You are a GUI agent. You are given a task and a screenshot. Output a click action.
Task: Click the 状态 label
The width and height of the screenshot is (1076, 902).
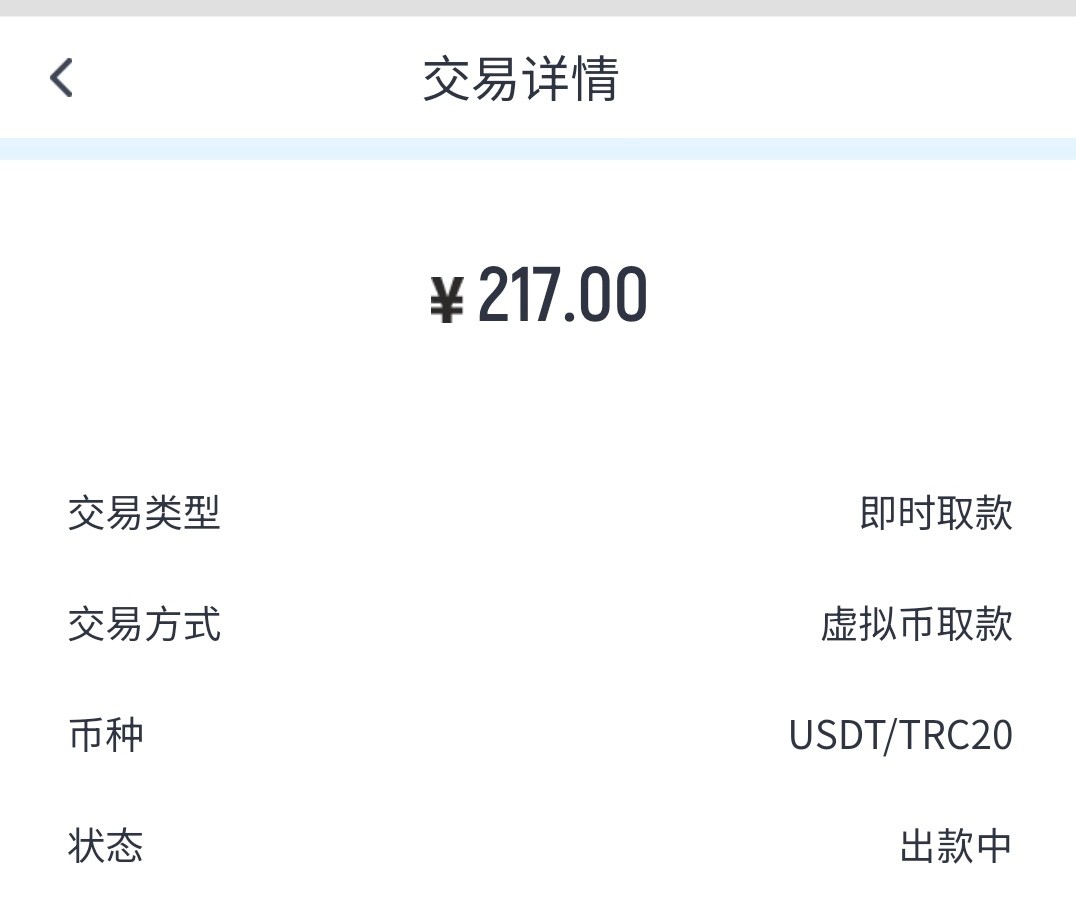tap(106, 846)
